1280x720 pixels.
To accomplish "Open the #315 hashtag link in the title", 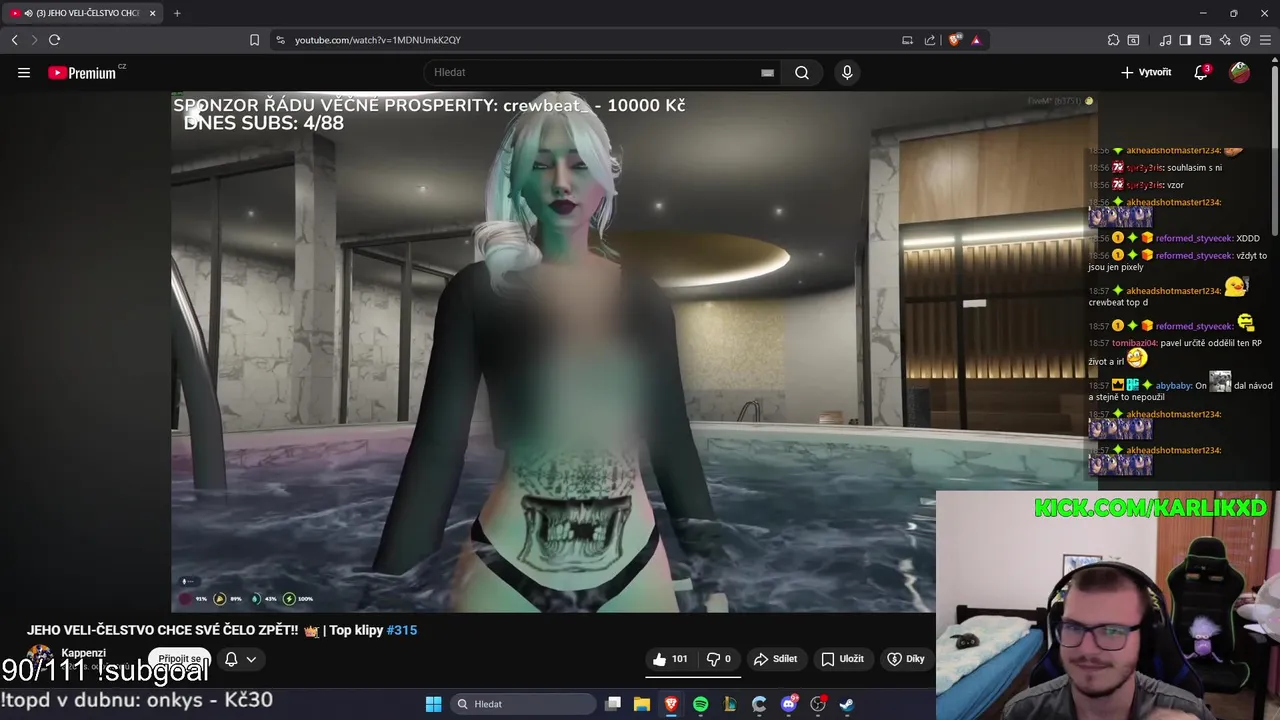I will click(x=402, y=630).
